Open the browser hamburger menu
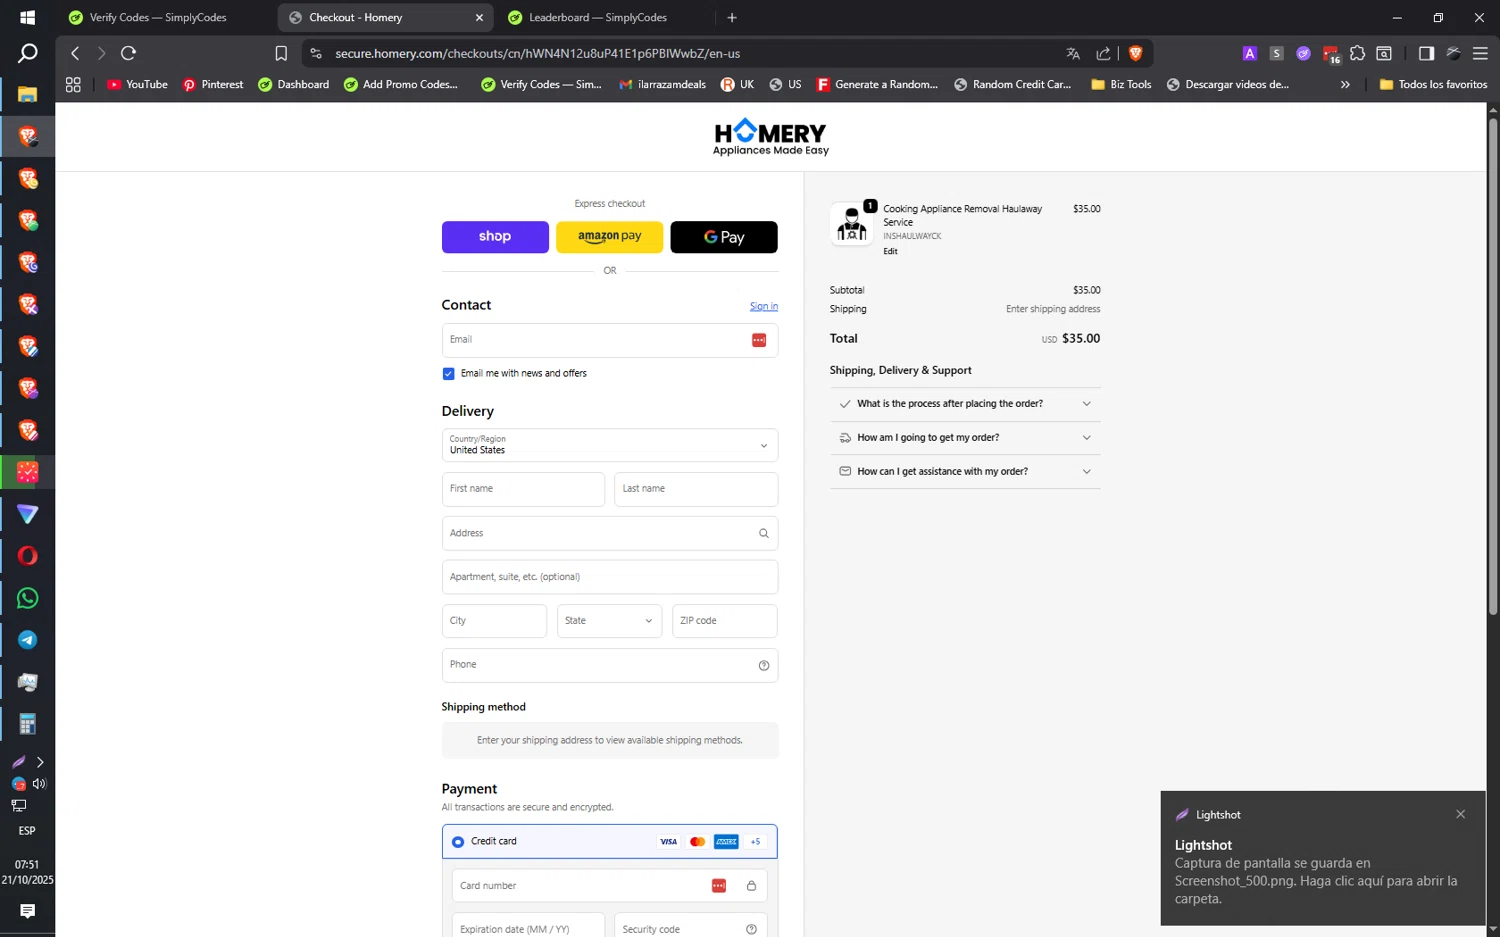Viewport: 1500px width, 937px height. pyautogui.click(x=1480, y=53)
